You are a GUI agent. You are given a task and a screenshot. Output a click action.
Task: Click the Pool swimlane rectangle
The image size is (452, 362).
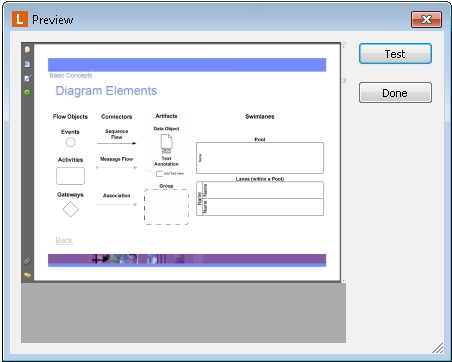[x=260, y=158]
